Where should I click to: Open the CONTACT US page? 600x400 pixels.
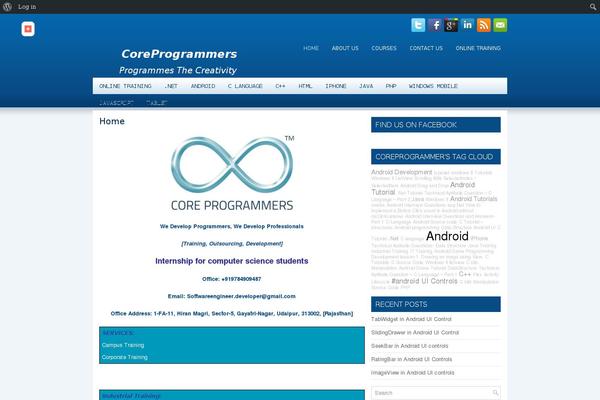click(426, 48)
